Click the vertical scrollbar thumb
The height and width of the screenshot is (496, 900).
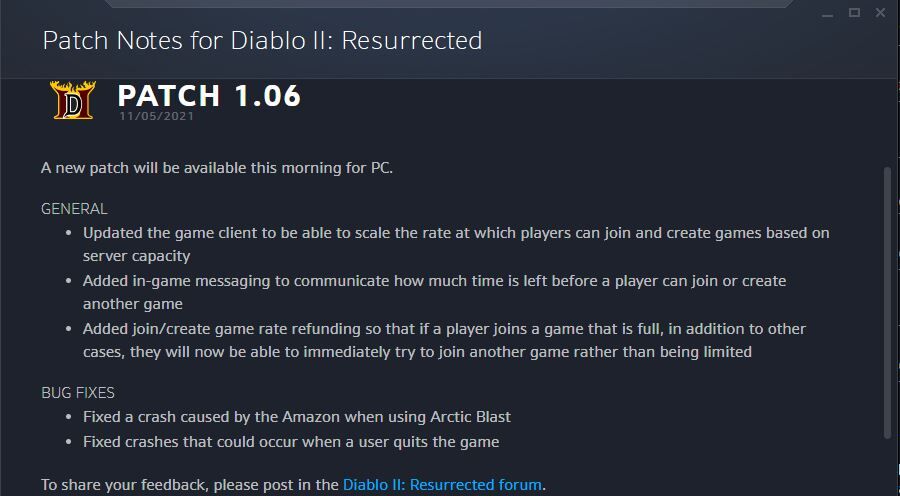pyautogui.click(x=889, y=304)
